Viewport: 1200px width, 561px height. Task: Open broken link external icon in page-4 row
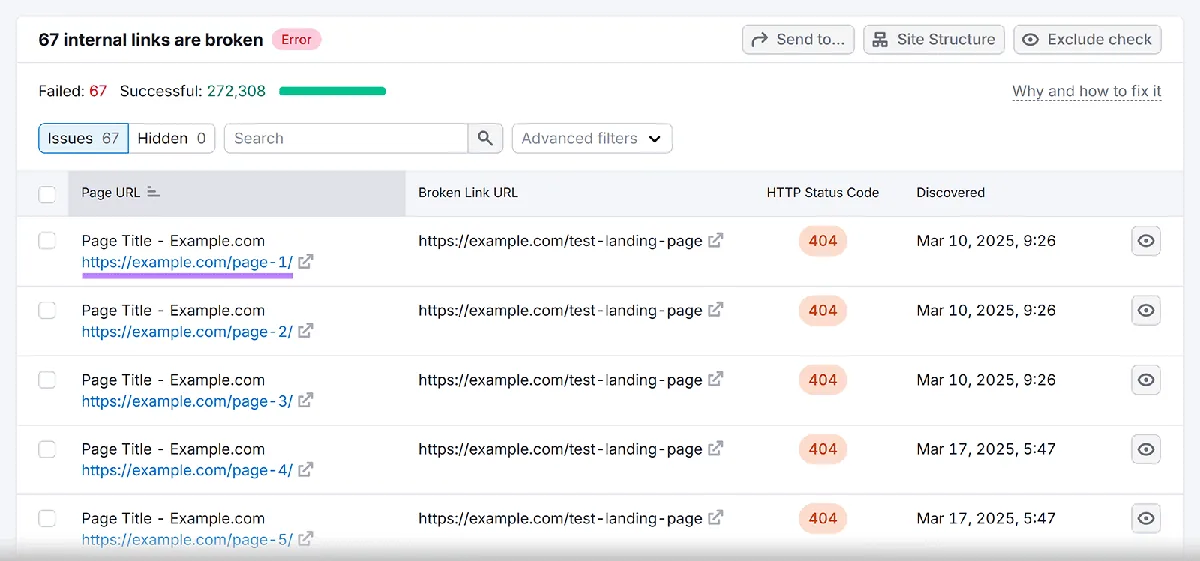716,448
